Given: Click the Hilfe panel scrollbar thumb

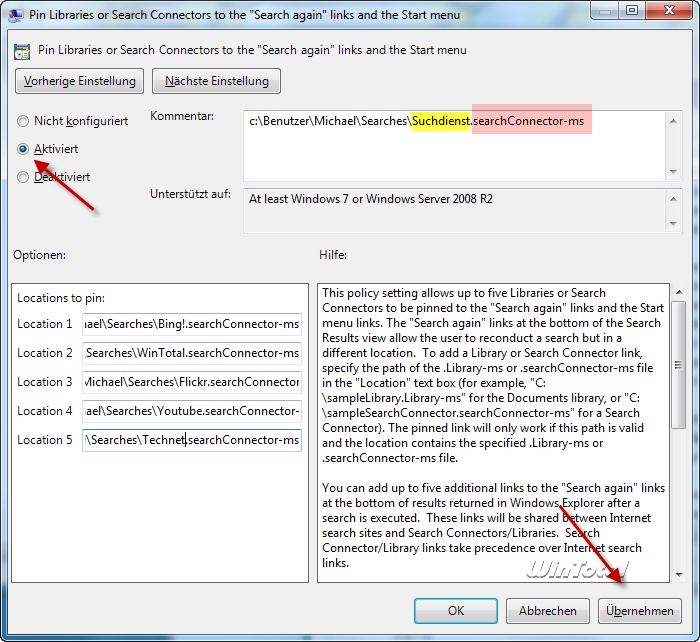Looking at the screenshot, I should [679, 365].
